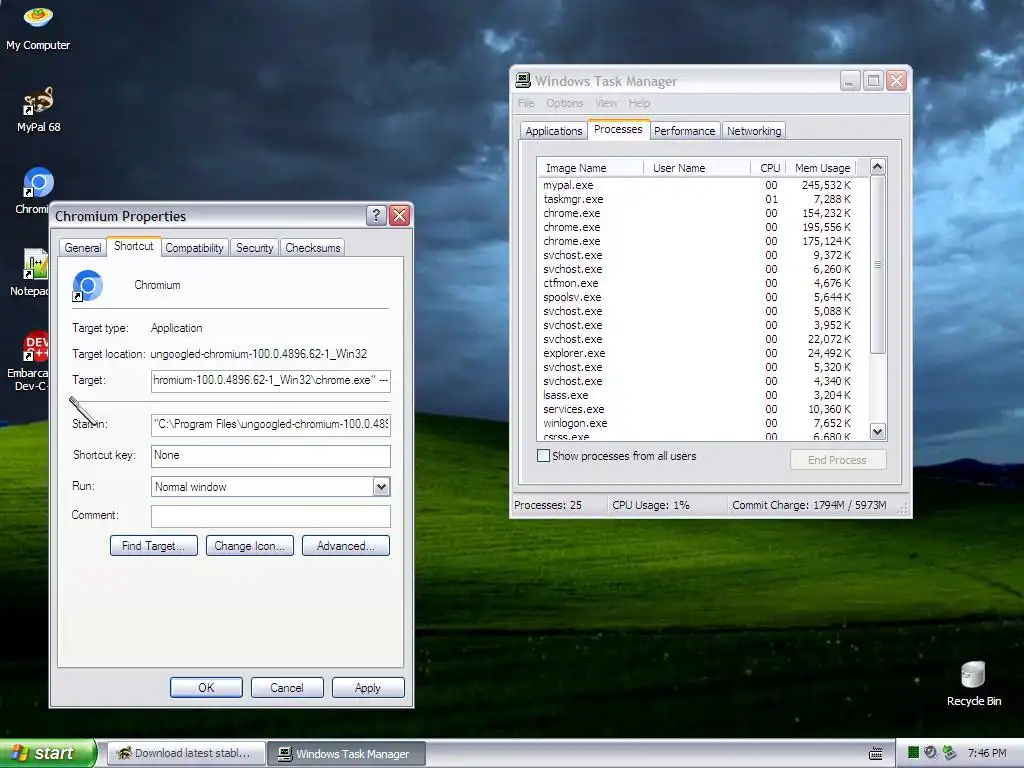Click the green CPU meter tray icon
The height and width of the screenshot is (768, 1024).
click(913, 753)
